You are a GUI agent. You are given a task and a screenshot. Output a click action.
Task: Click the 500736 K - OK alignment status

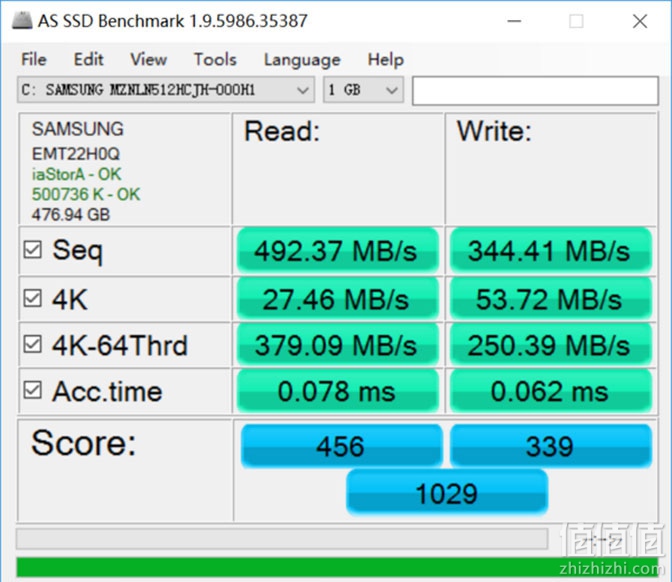(86, 195)
